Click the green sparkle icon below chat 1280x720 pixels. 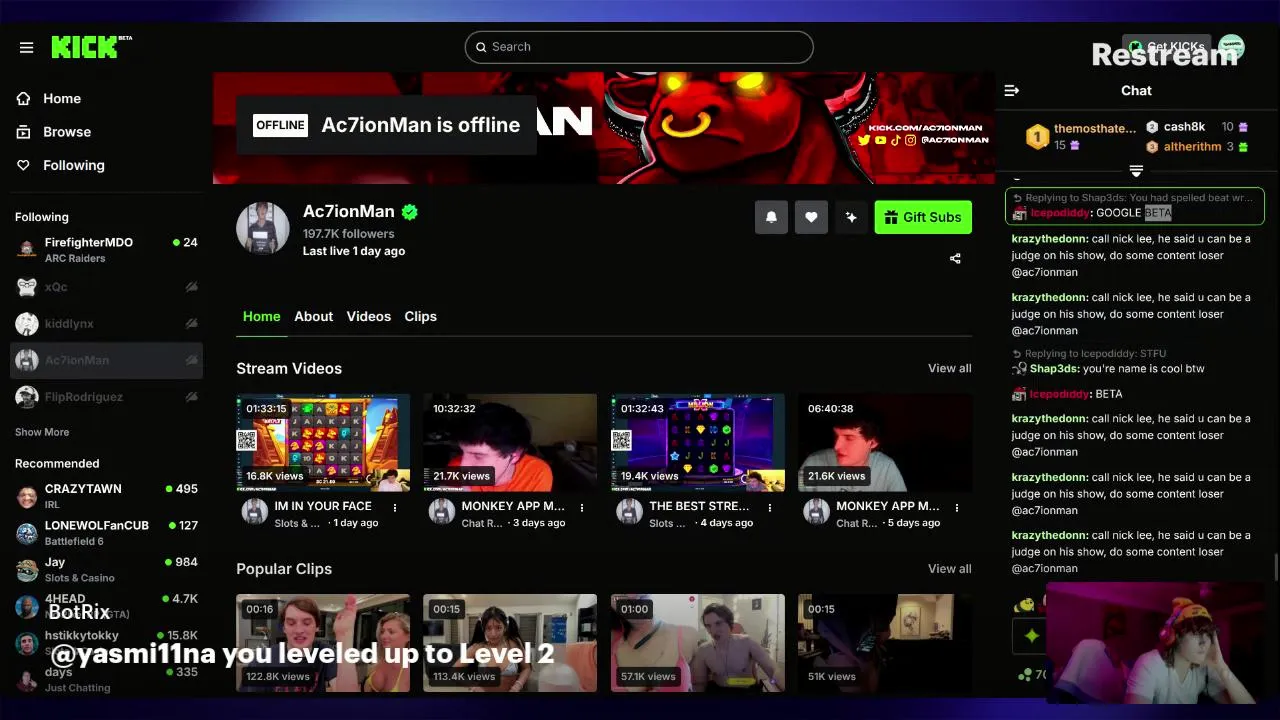click(x=1031, y=635)
